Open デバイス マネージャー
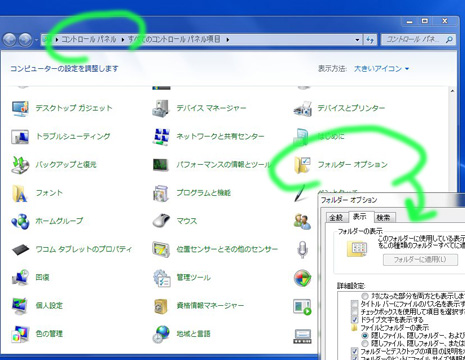This screenshot has width=465, height=360. [199, 108]
